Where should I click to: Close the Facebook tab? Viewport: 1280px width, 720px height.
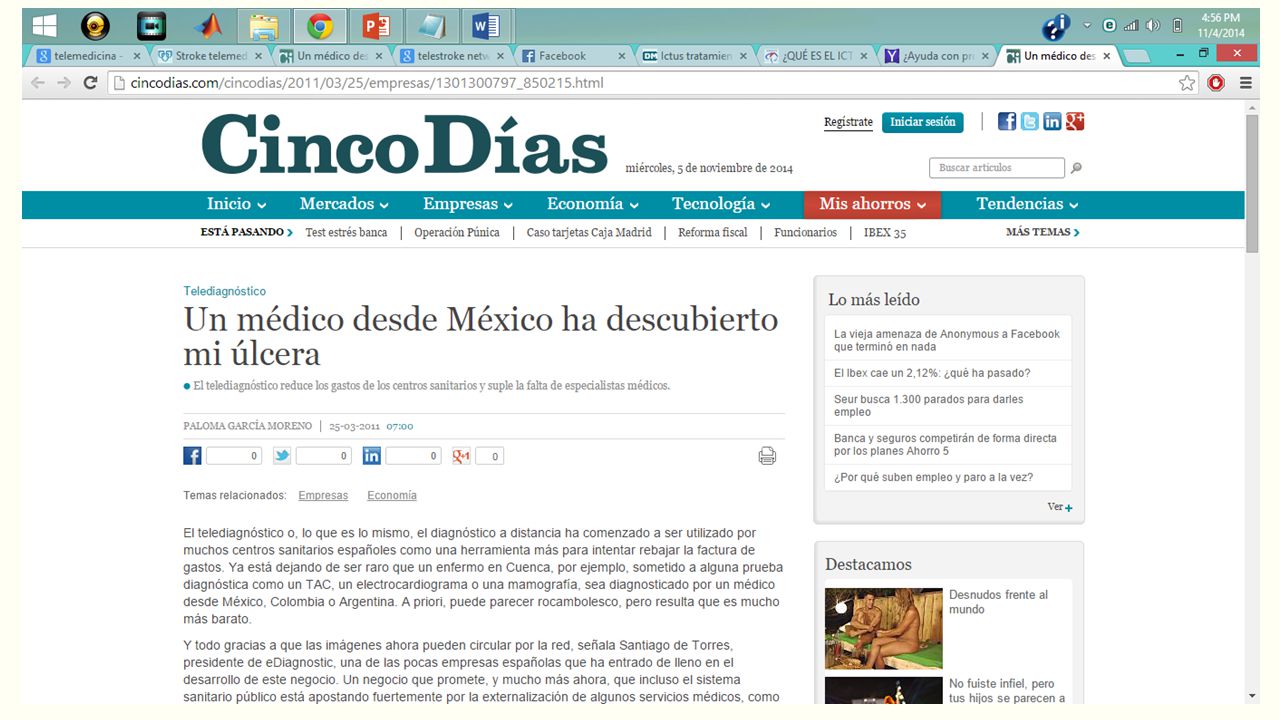tap(621, 56)
